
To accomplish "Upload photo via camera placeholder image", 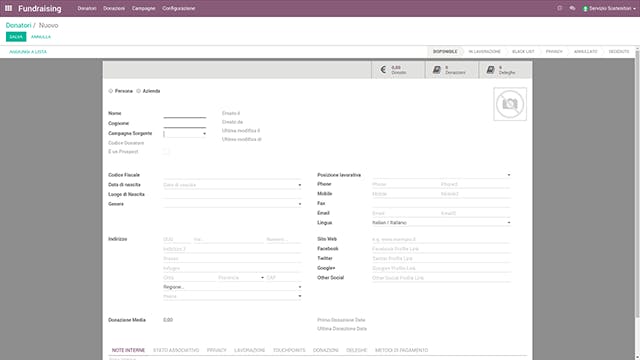I will pos(510,104).
